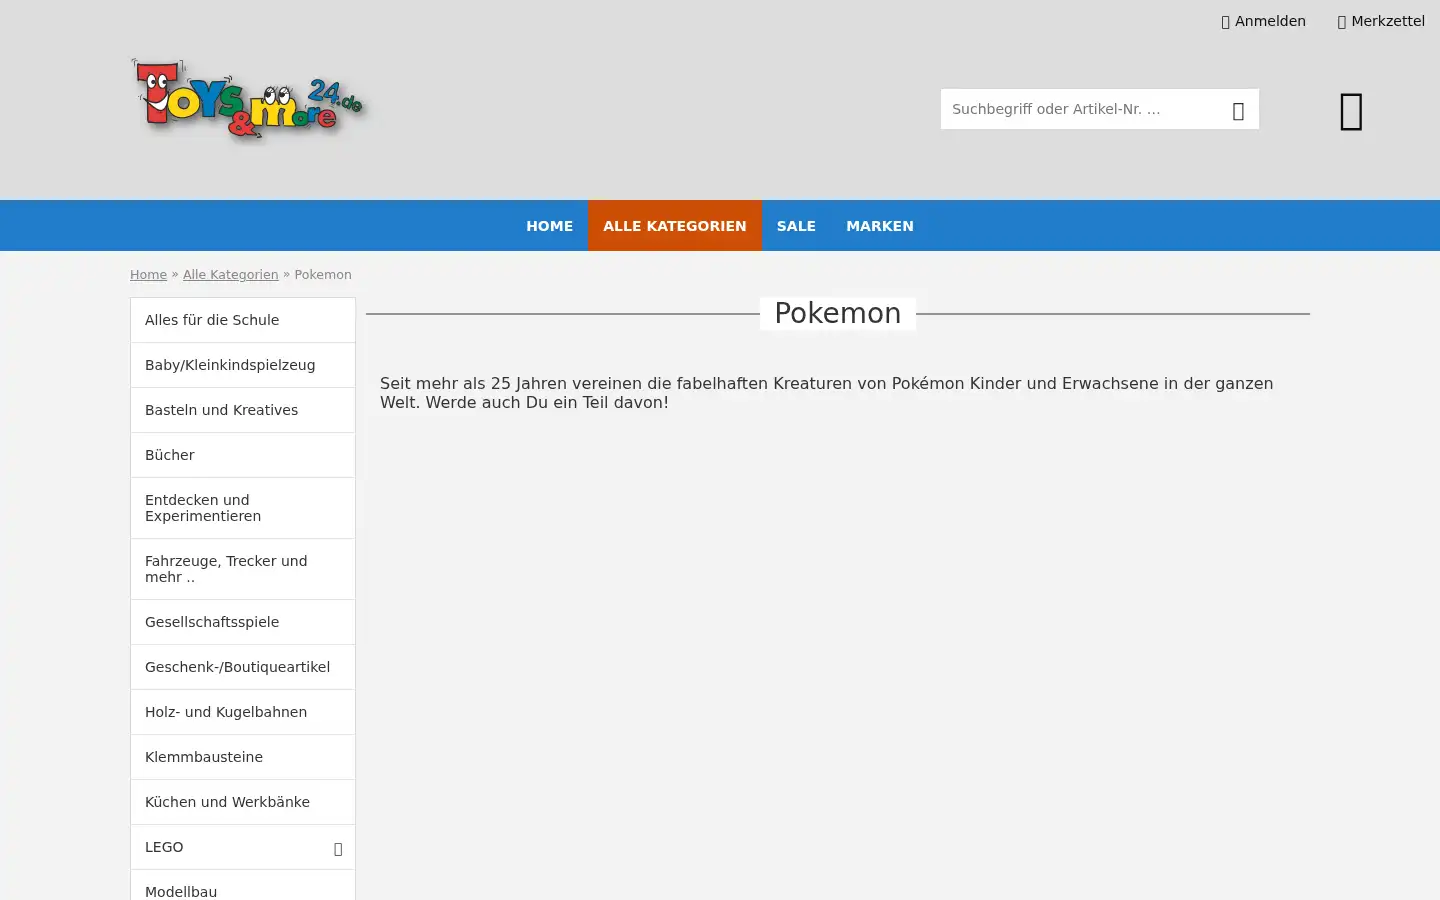The width and height of the screenshot is (1440, 900).
Task: Open the Gesellschaftsspiele category
Action: [x=242, y=622]
